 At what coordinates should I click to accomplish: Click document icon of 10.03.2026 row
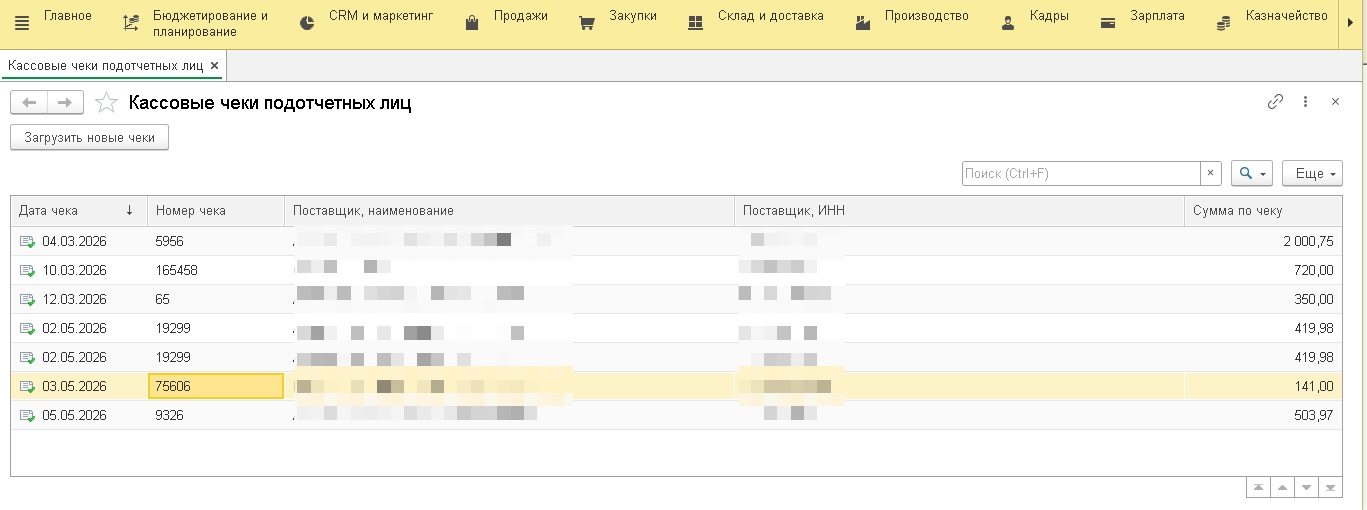[27, 270]
